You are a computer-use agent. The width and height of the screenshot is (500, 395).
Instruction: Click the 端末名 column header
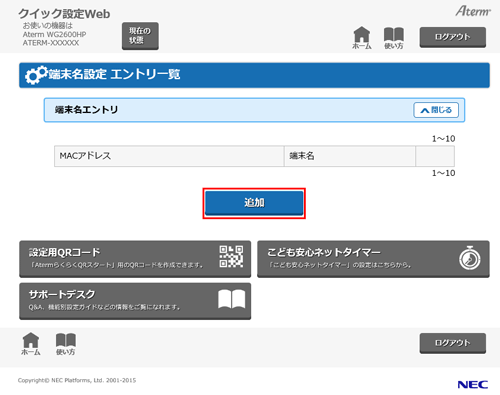(350, 156)
